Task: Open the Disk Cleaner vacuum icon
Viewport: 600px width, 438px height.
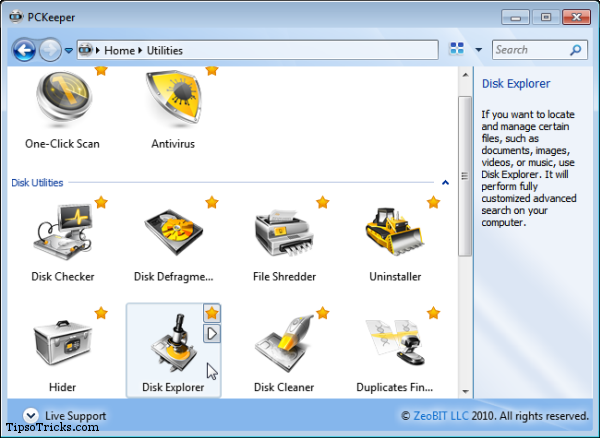Action: coord(284,343)
